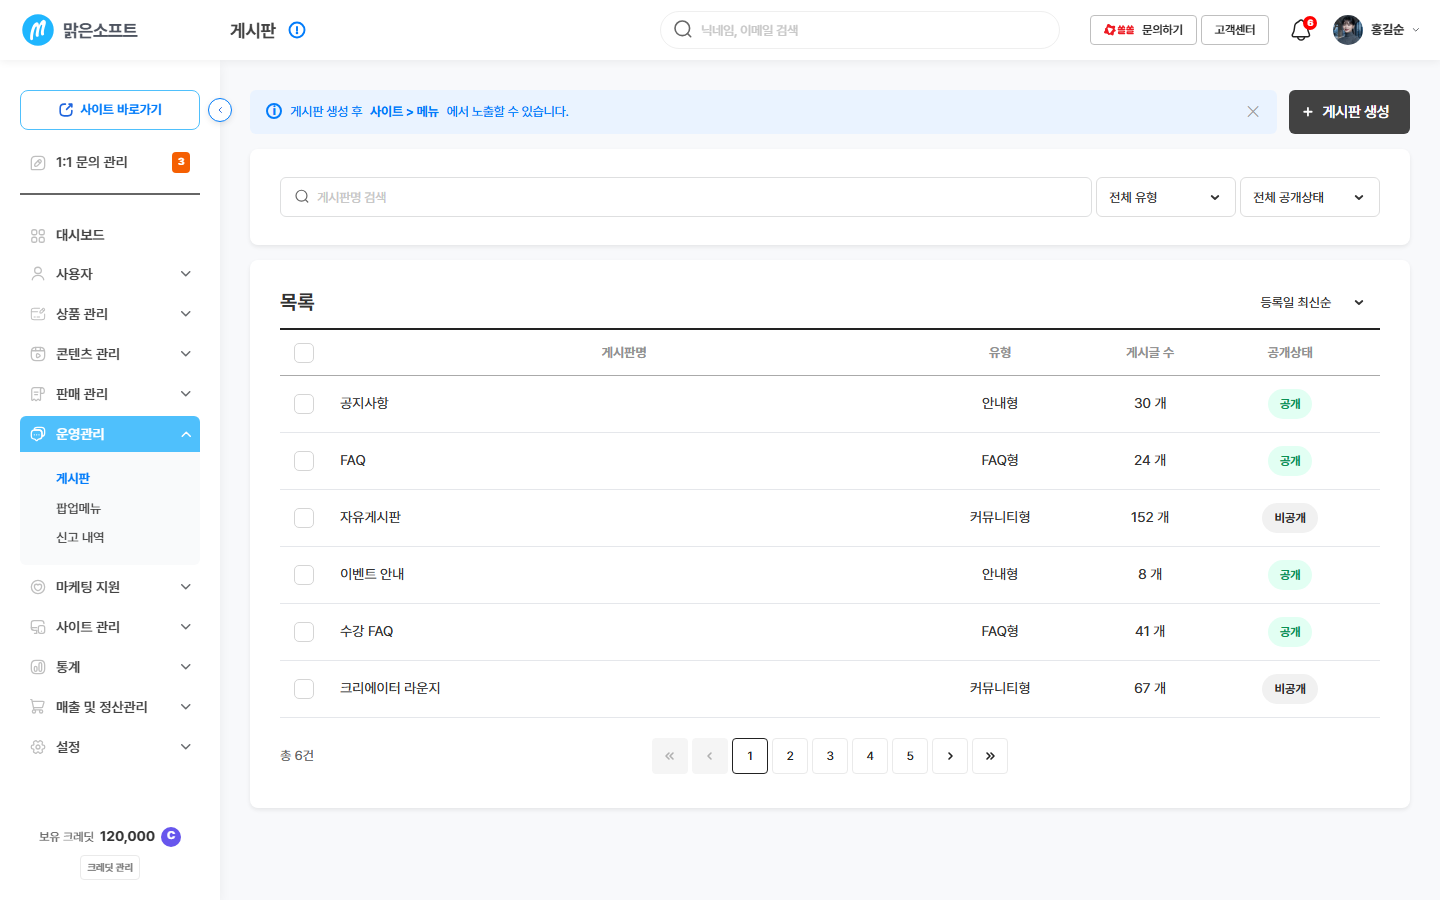Open the 통계 menu item

110,667
